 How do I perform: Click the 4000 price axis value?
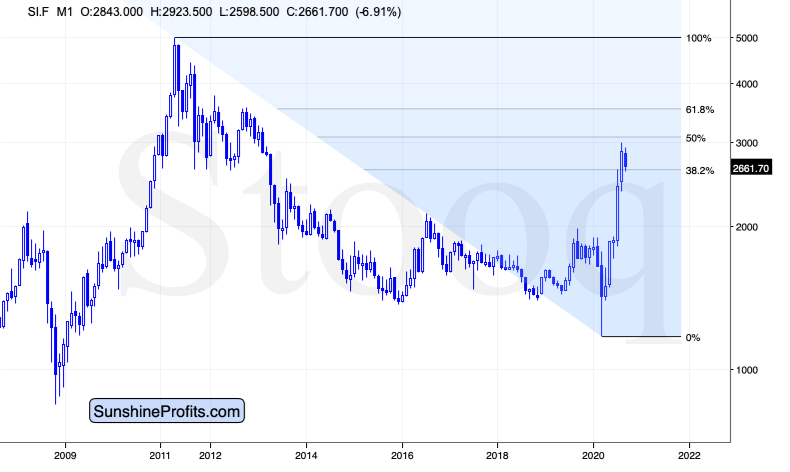pos(747,84)
